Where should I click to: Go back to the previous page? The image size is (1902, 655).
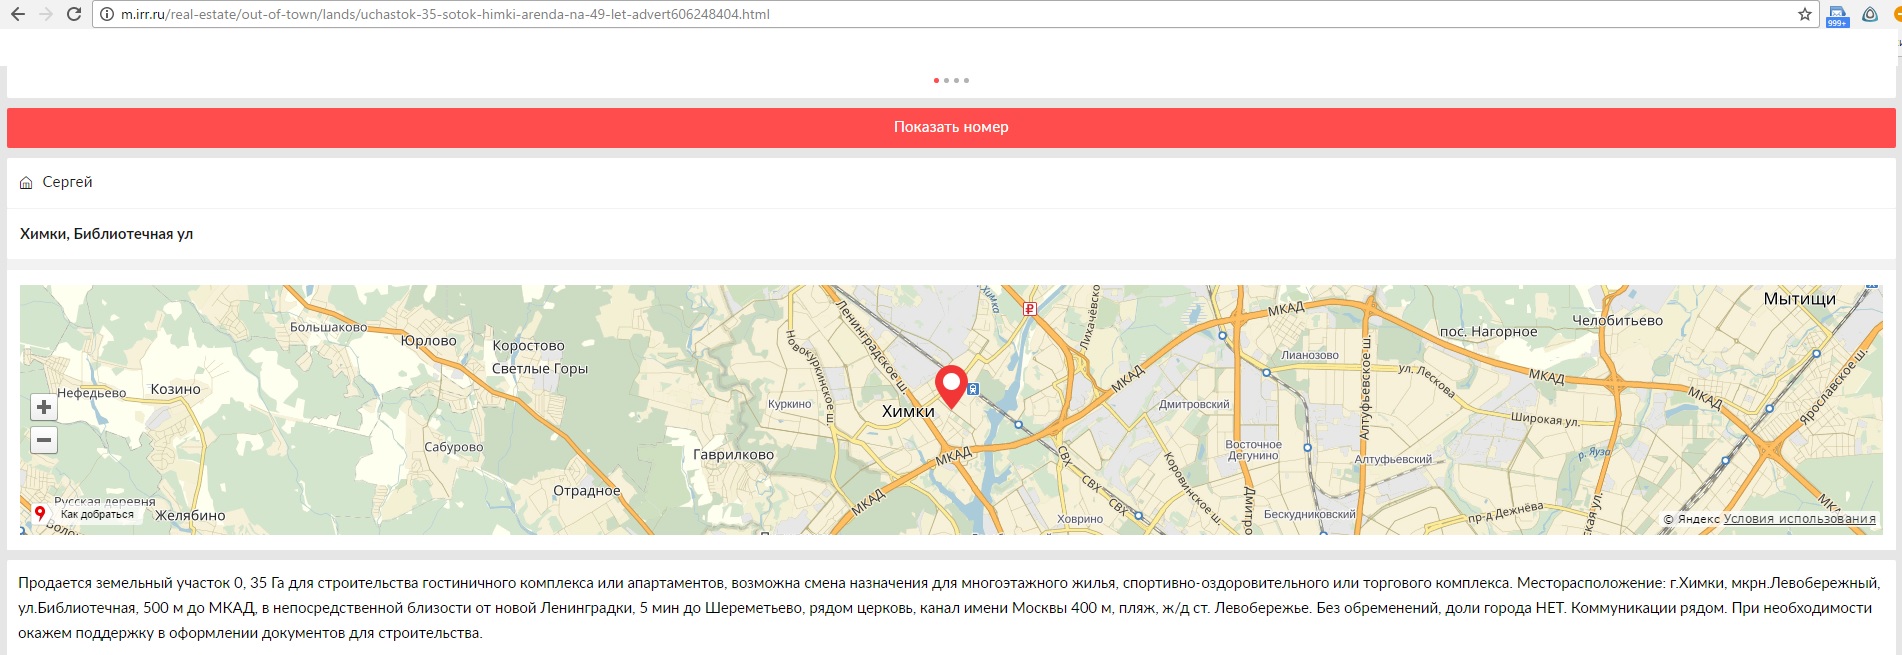(x=18, y=14)
